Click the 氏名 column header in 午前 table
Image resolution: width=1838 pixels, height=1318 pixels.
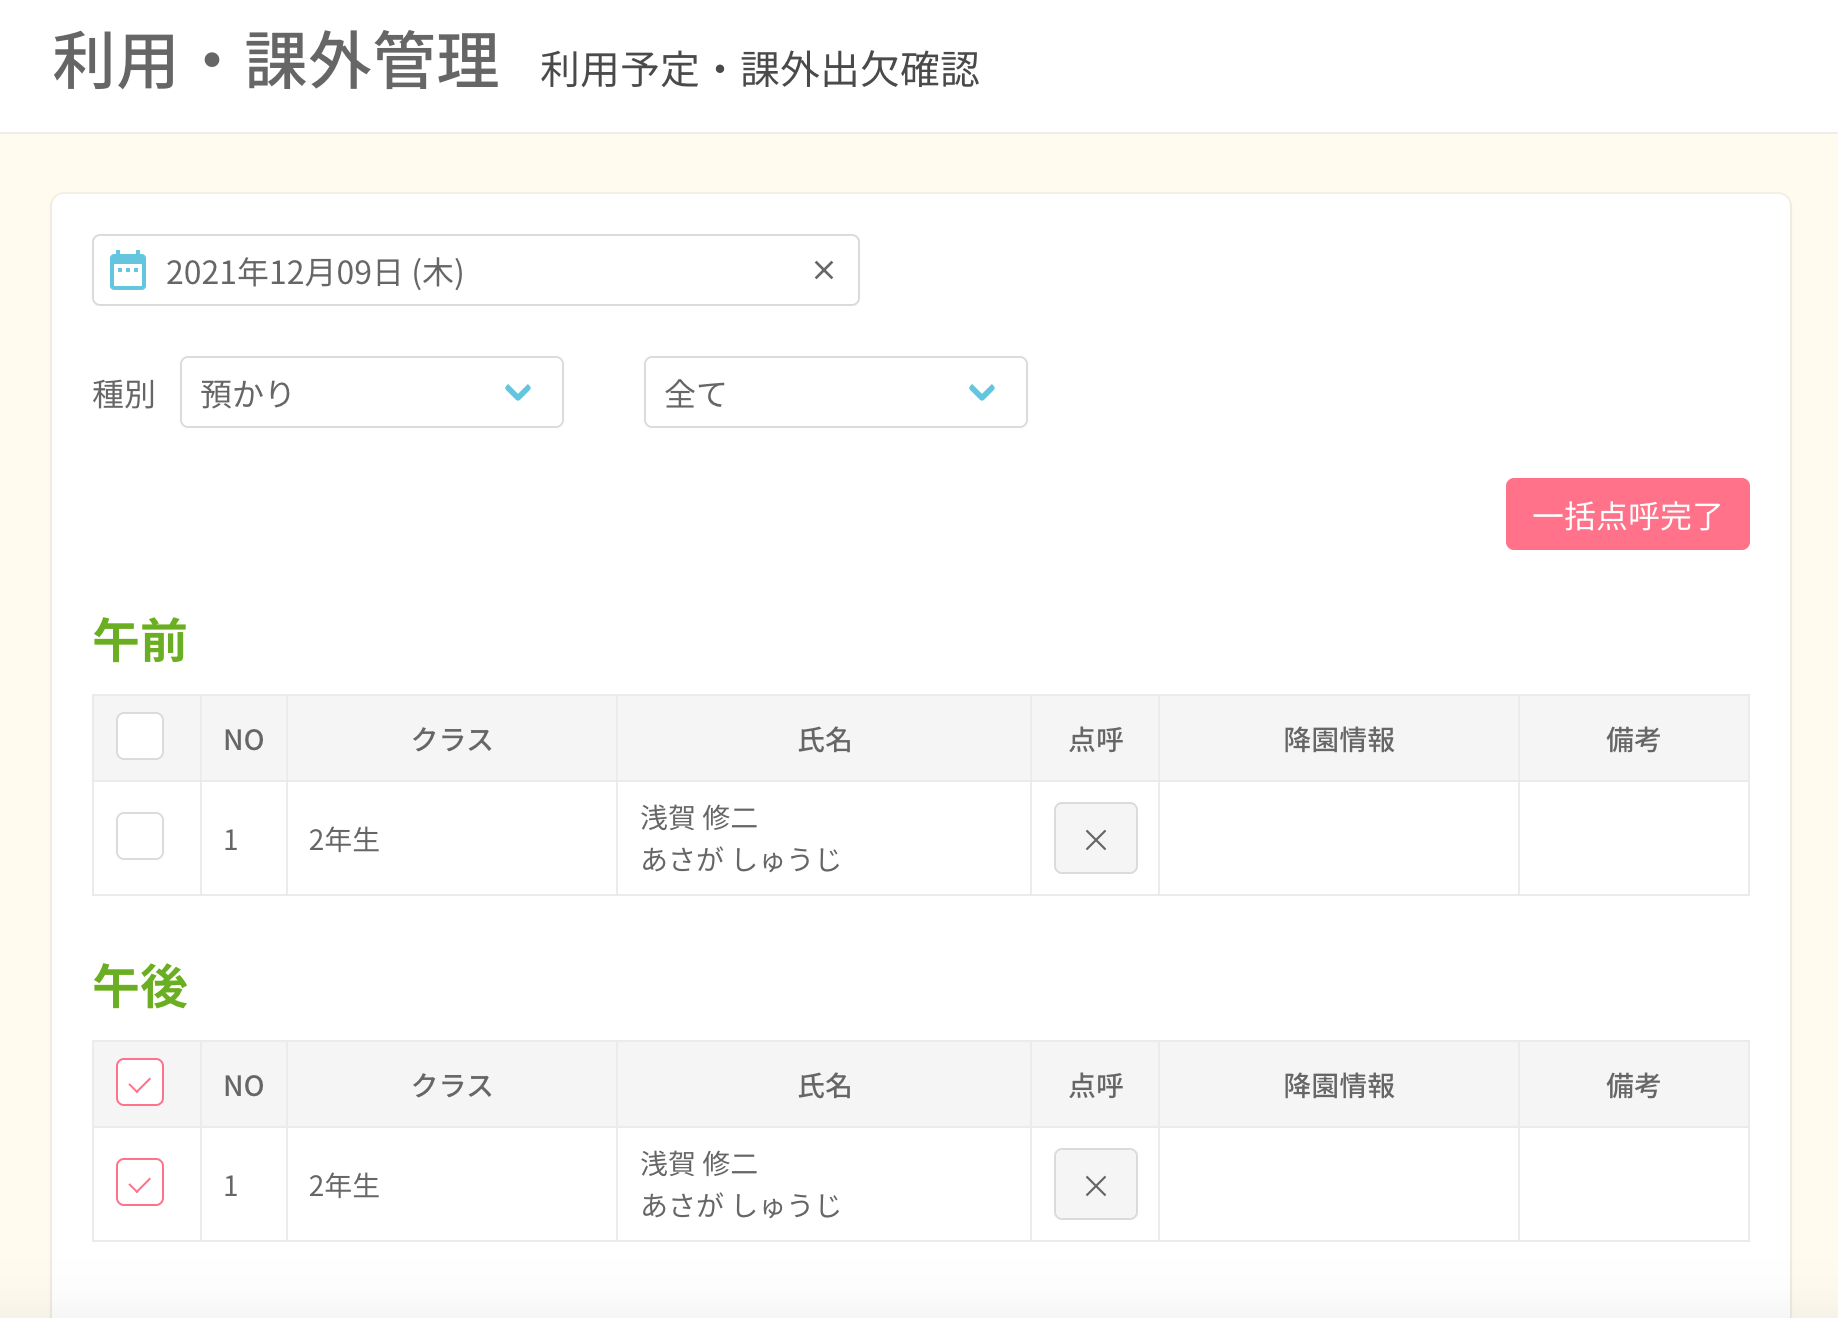[825, 740]
